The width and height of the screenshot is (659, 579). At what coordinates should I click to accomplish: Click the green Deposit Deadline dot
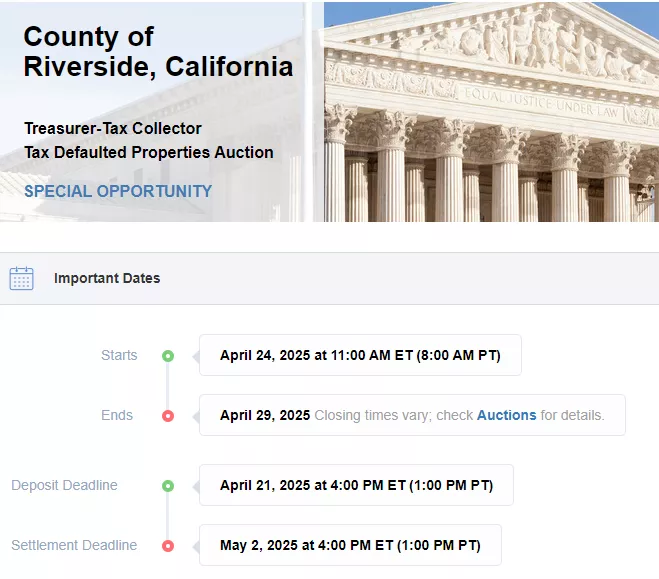click(x=168, y=485)
